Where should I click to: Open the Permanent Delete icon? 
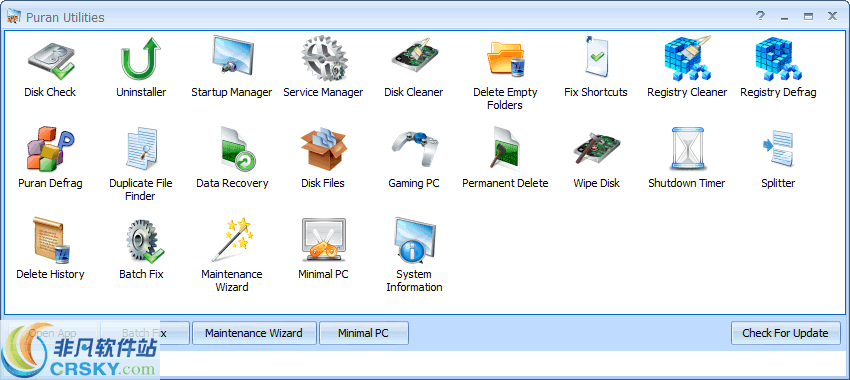(x=505, y=149)
